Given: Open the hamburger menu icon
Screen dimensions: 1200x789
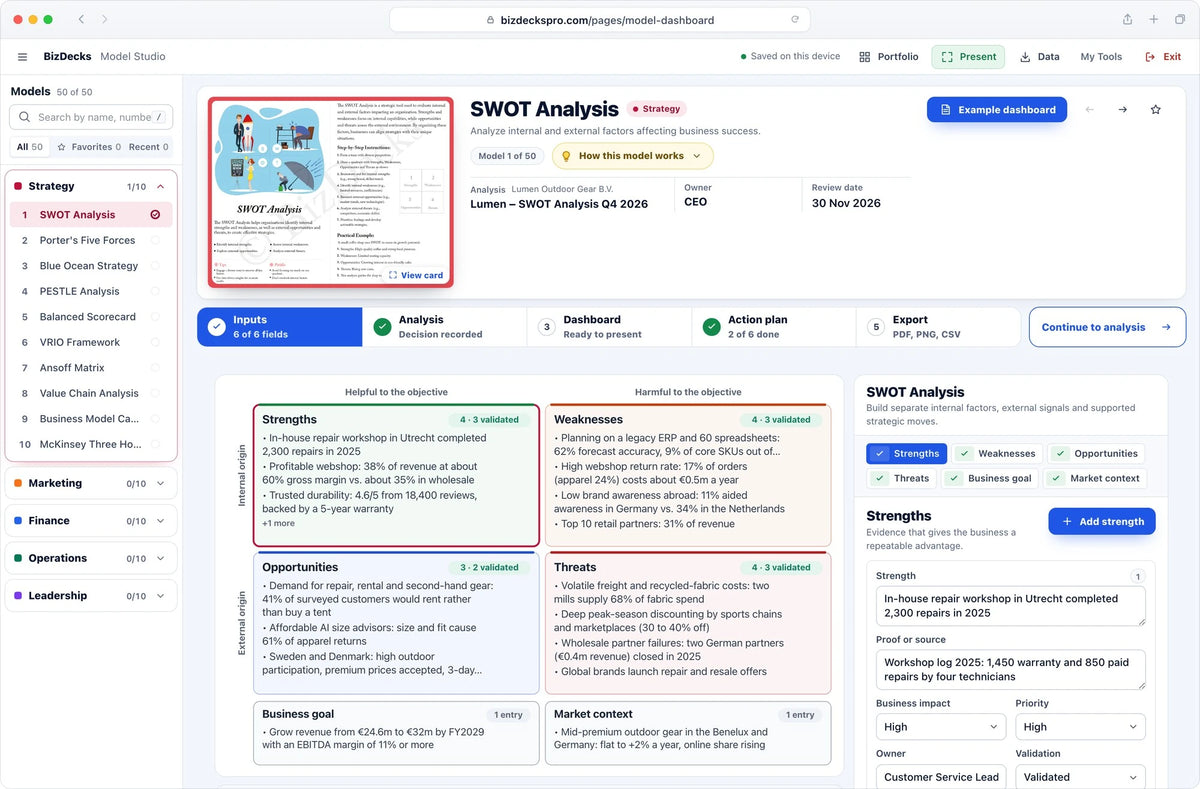Looking at the screenshot, I should coord(23,57).
